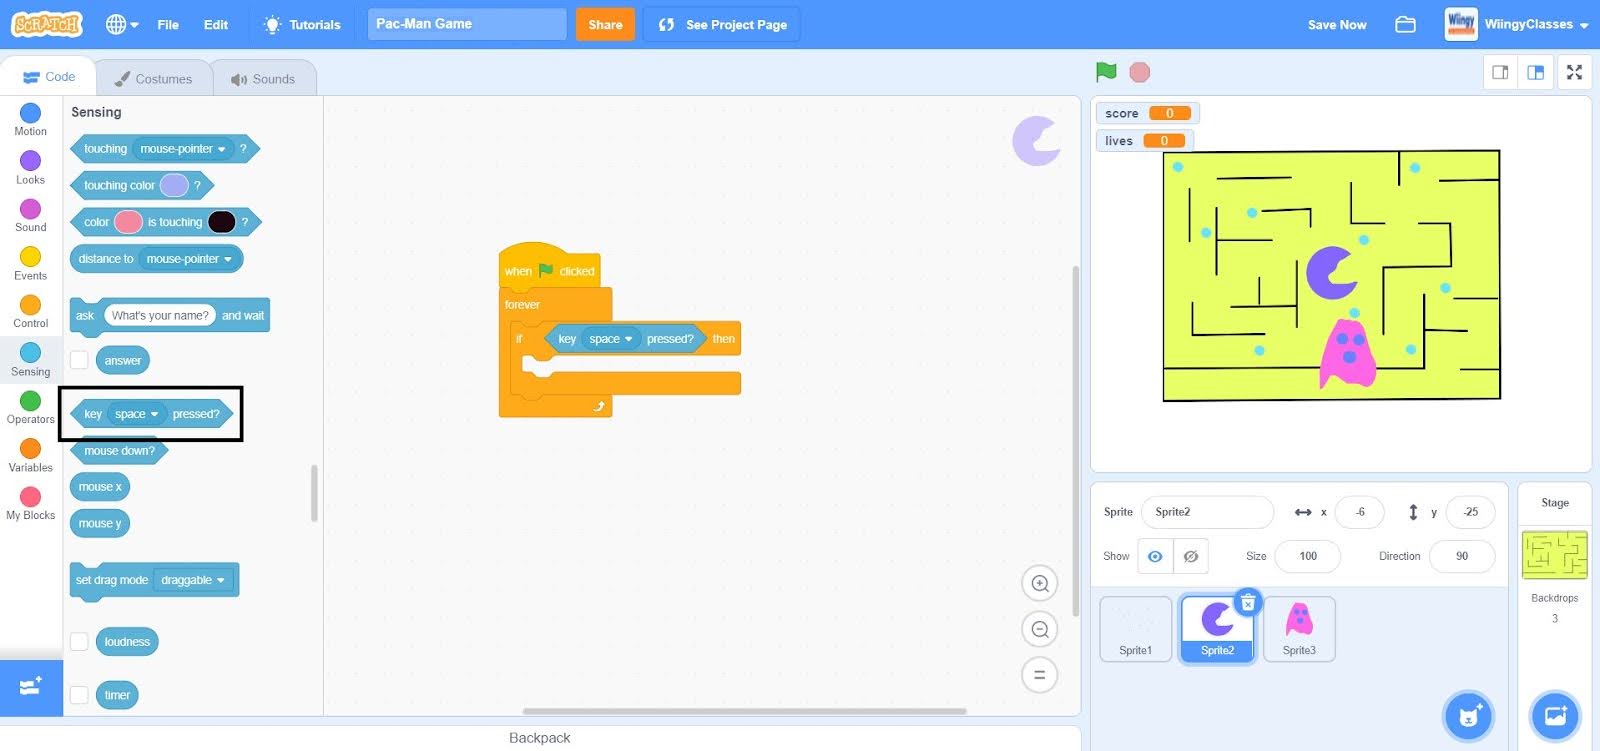Screen dimensions: 1600x751
Task: Hide the sprite with crossed-eye icon
Action: pos(1191,556)
